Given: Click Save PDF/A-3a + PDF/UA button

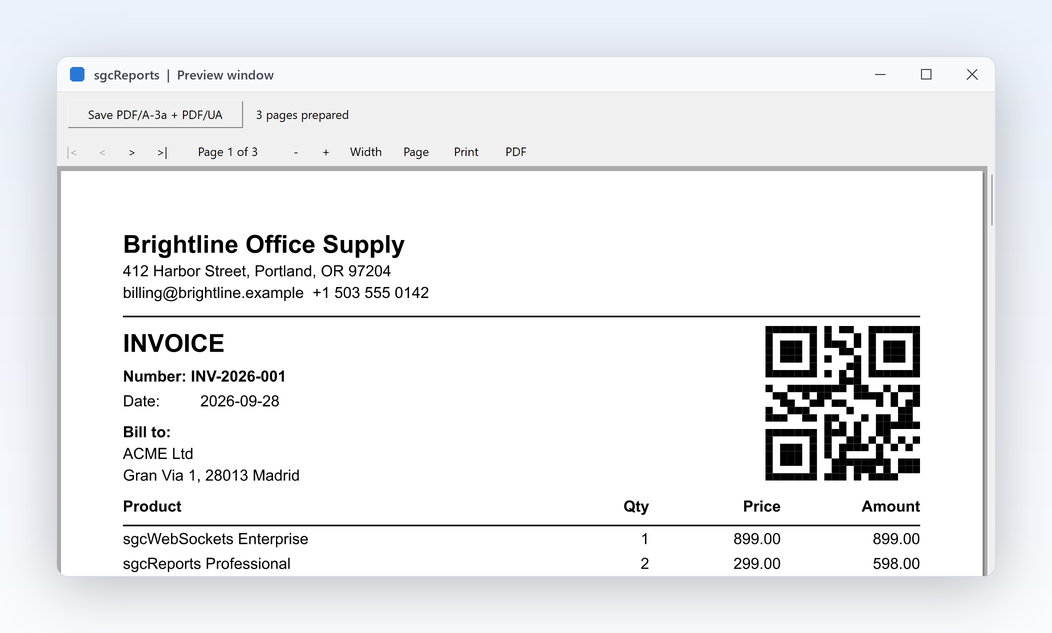Looking at the screenshot, I should [x=155, y=115].
